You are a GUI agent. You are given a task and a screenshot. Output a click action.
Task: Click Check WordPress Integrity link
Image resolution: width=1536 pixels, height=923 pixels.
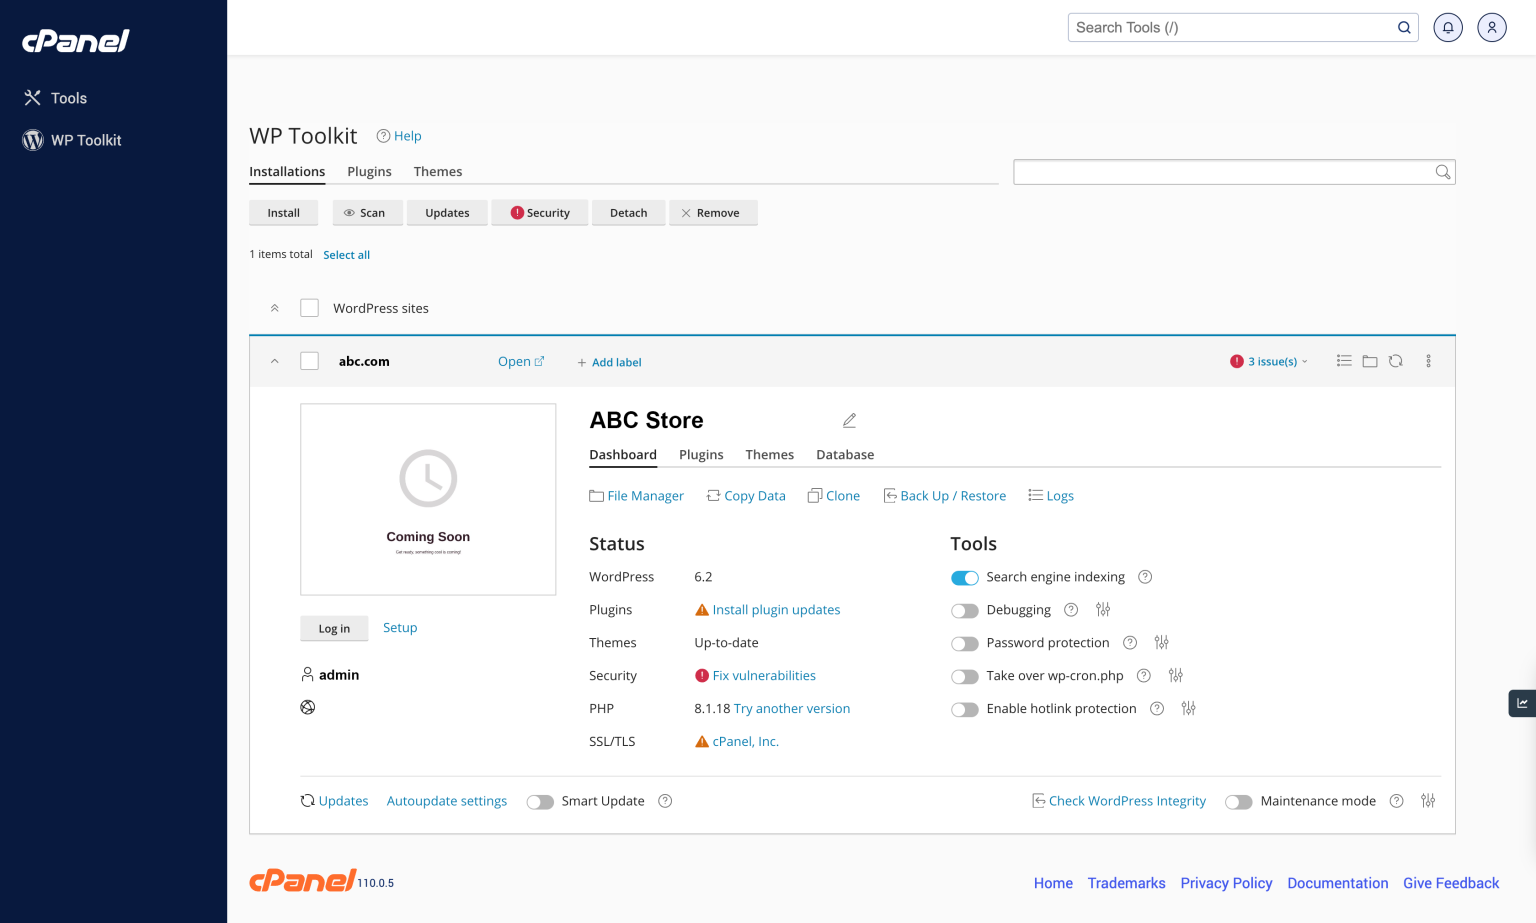point(1119,801)
